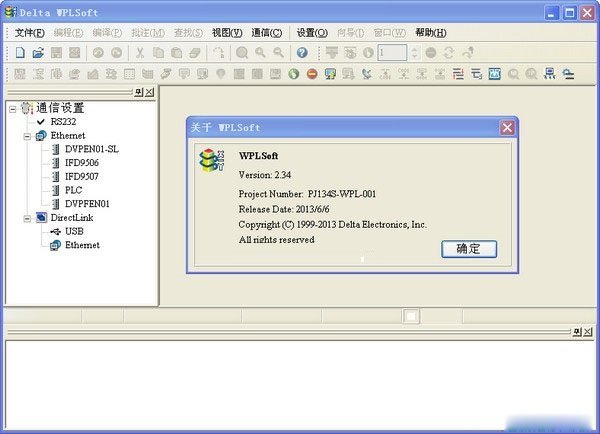Select the USB connection item
The height and width of the screenshot is (434, 600).
click(74, 231)
